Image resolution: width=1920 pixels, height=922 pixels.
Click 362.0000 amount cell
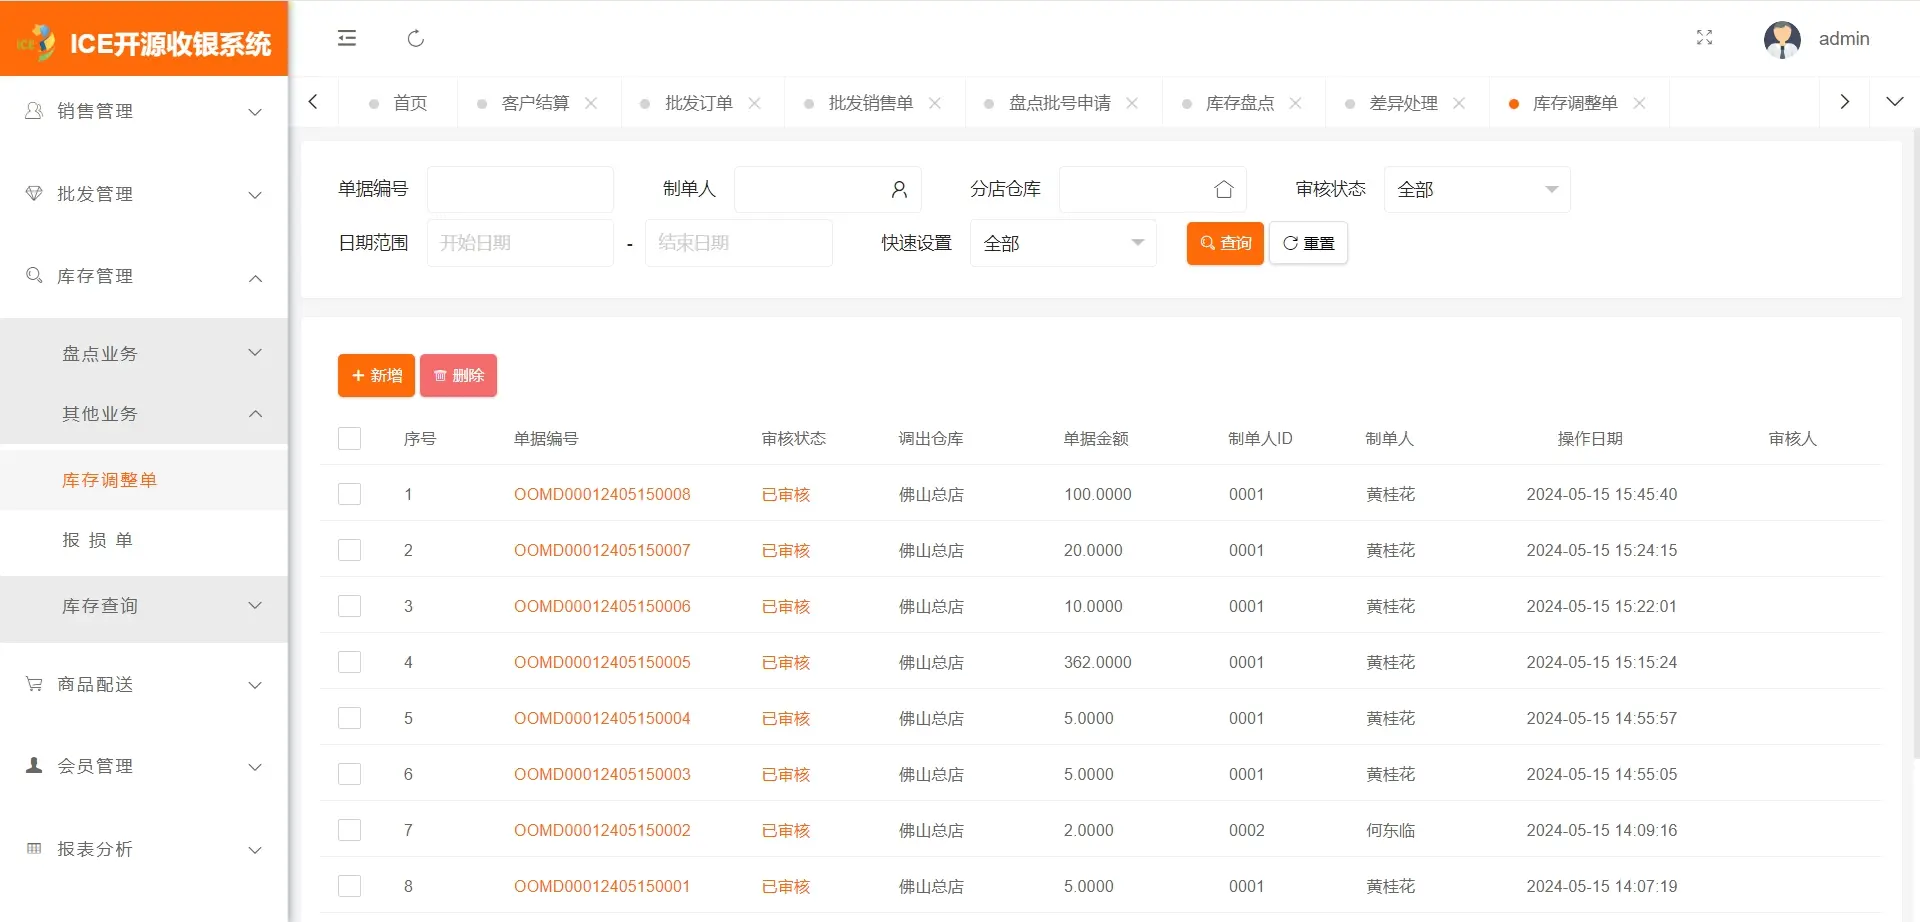coord(1097,662)
